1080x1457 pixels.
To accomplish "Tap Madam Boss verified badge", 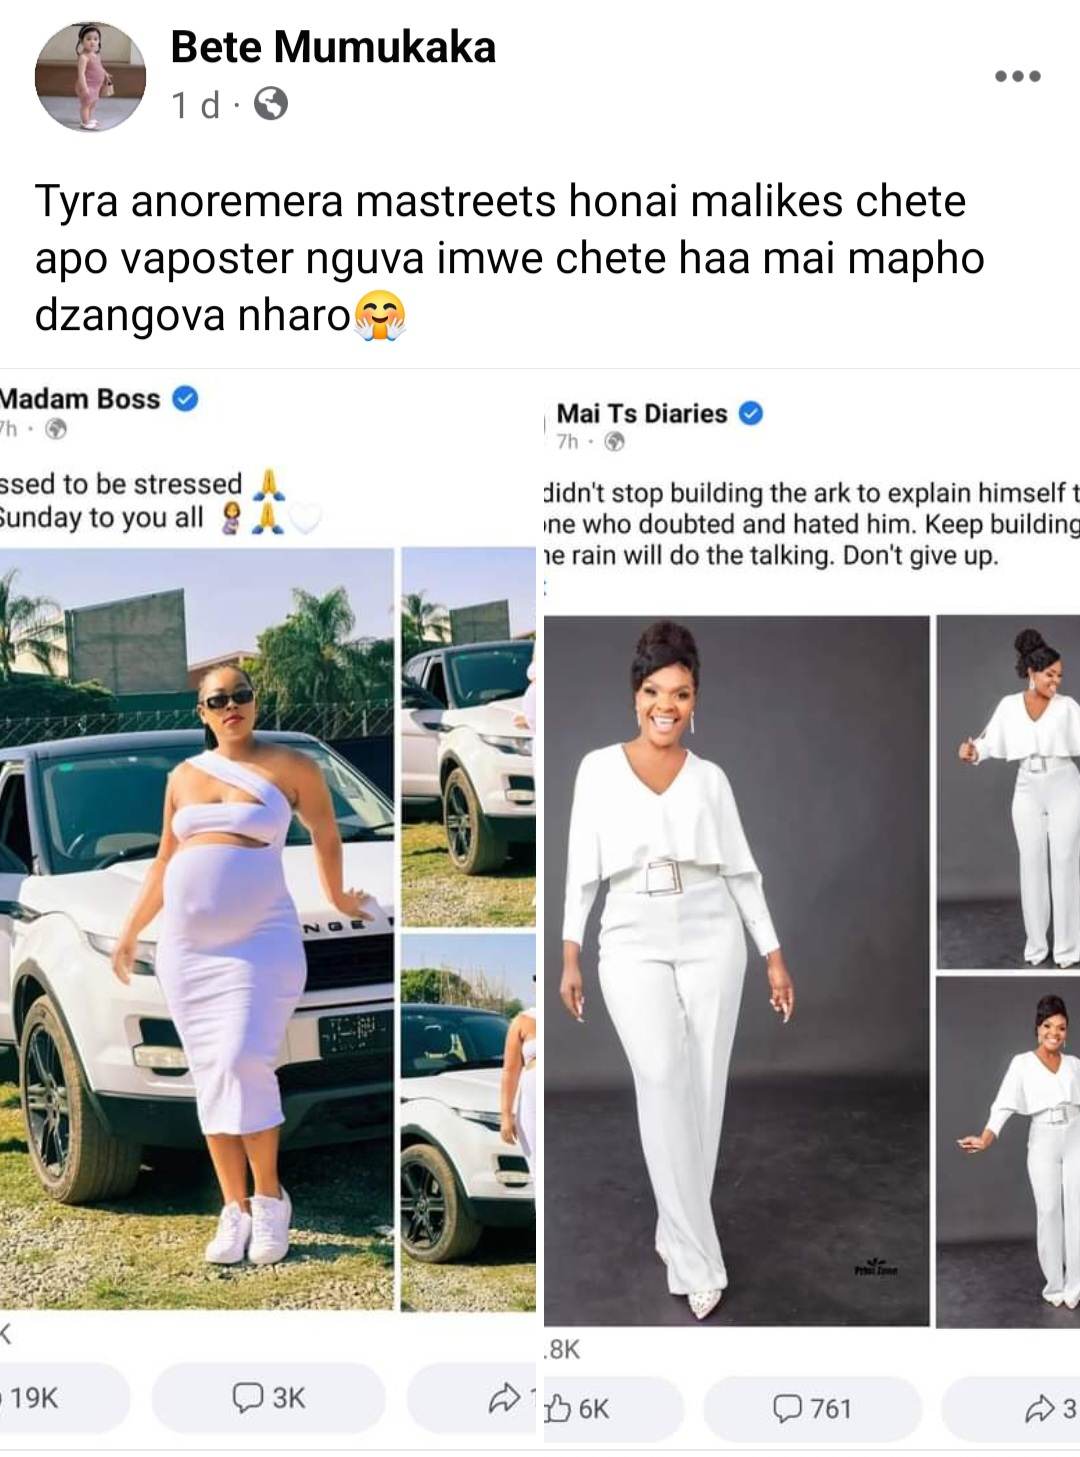I will tap(185, 398).
